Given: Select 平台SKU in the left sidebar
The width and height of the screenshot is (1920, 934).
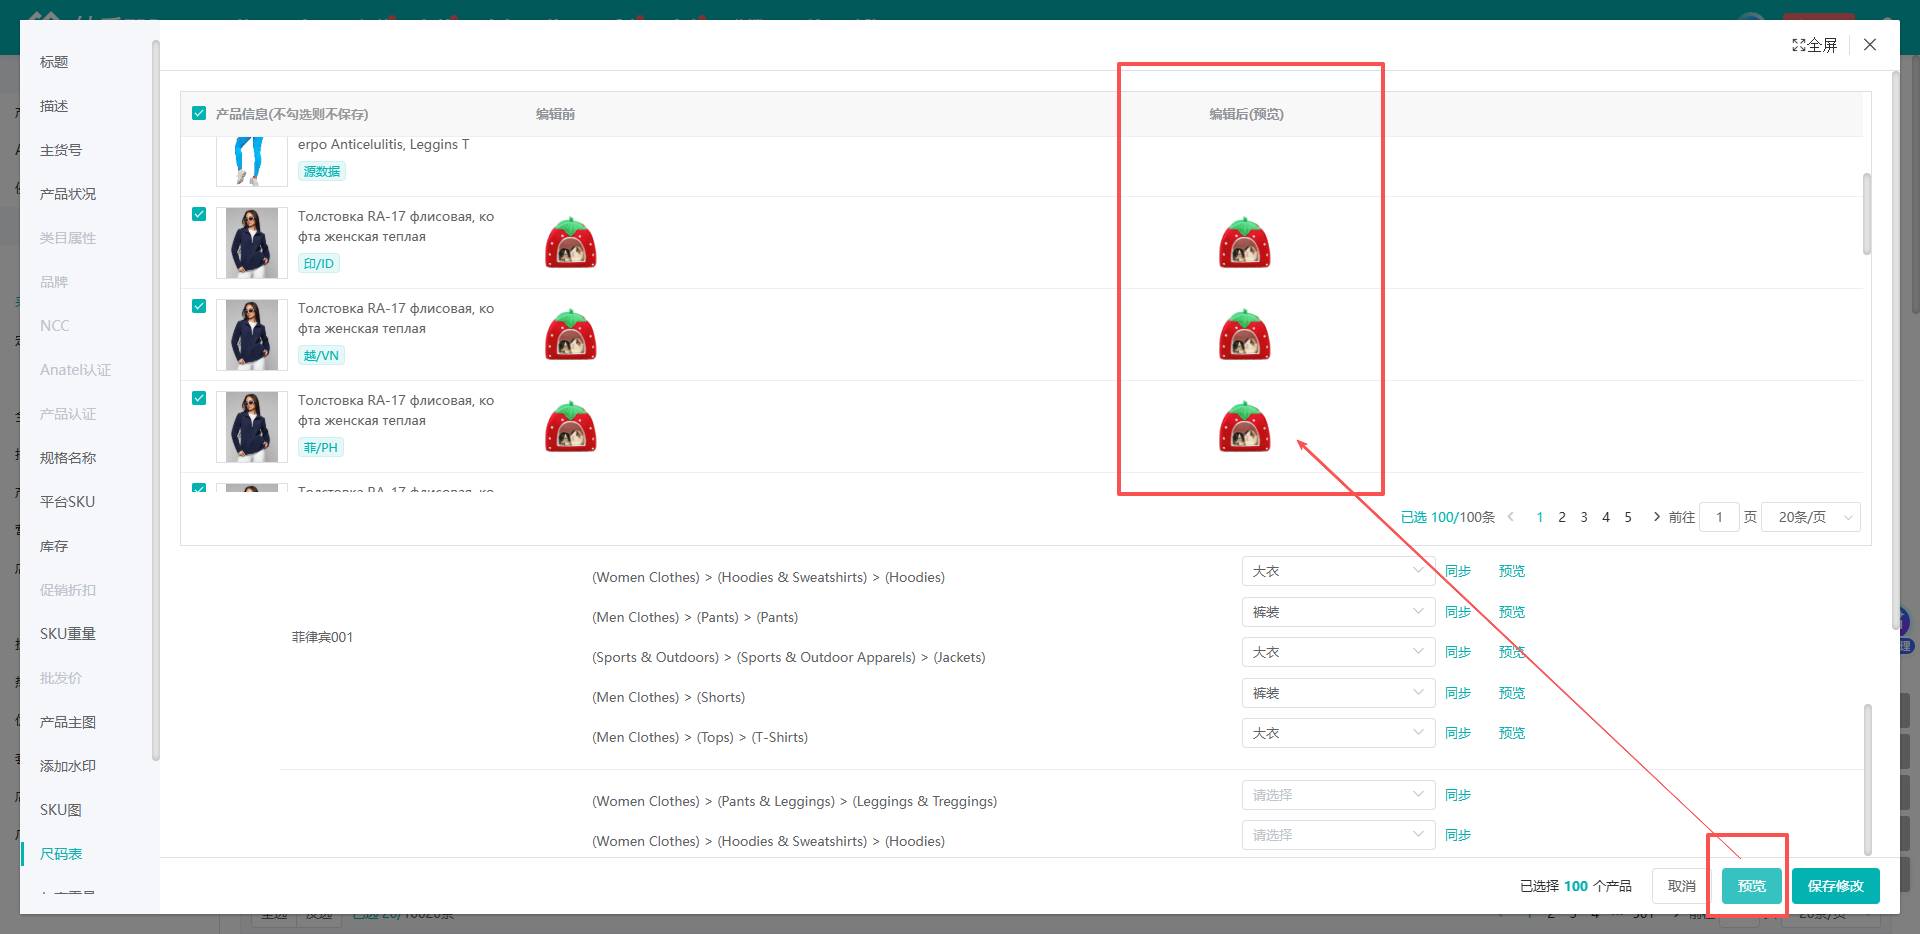Looking at the screenshot, I should point(67,502).
